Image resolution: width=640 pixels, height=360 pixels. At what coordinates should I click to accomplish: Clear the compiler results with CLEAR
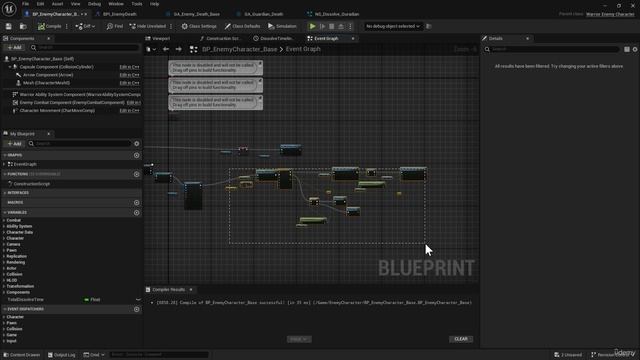[x=461, y=339]
